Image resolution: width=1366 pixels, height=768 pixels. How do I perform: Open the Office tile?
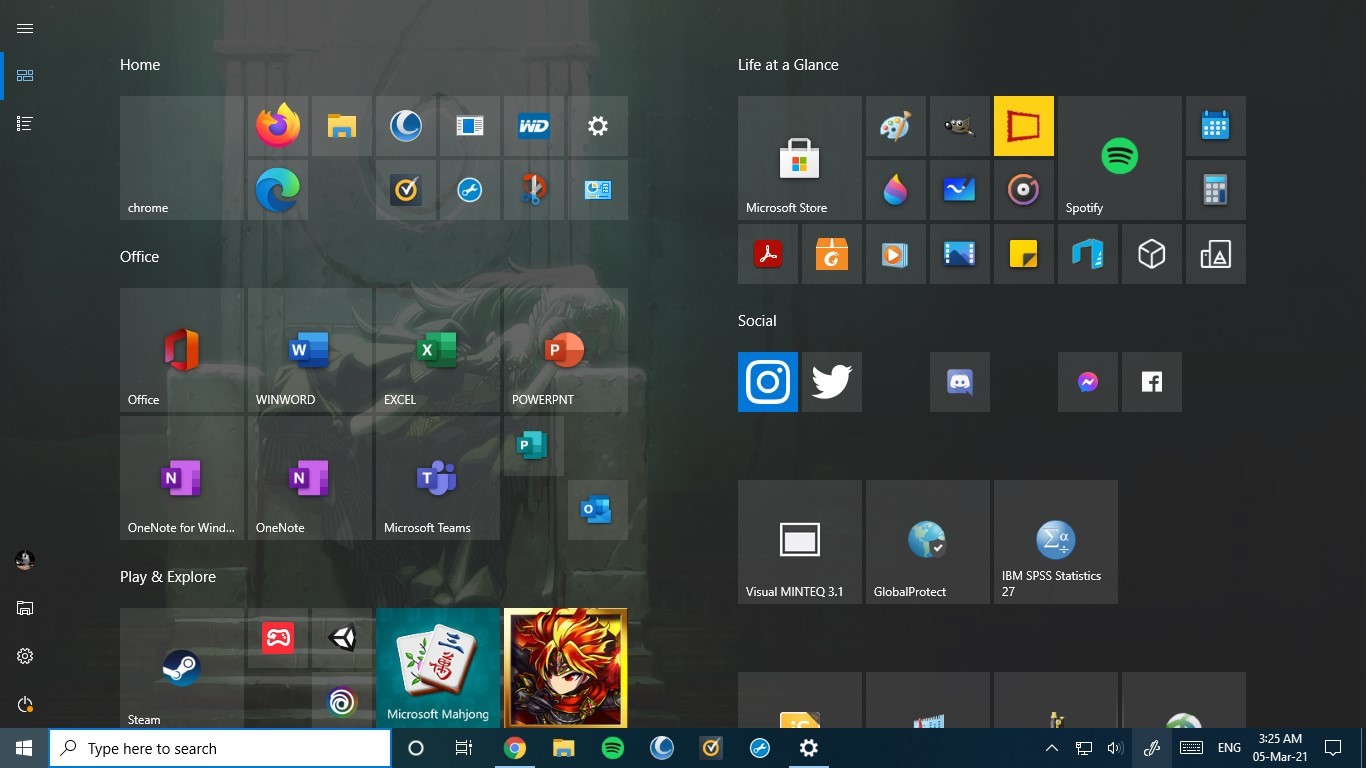[x=182, y=350]
